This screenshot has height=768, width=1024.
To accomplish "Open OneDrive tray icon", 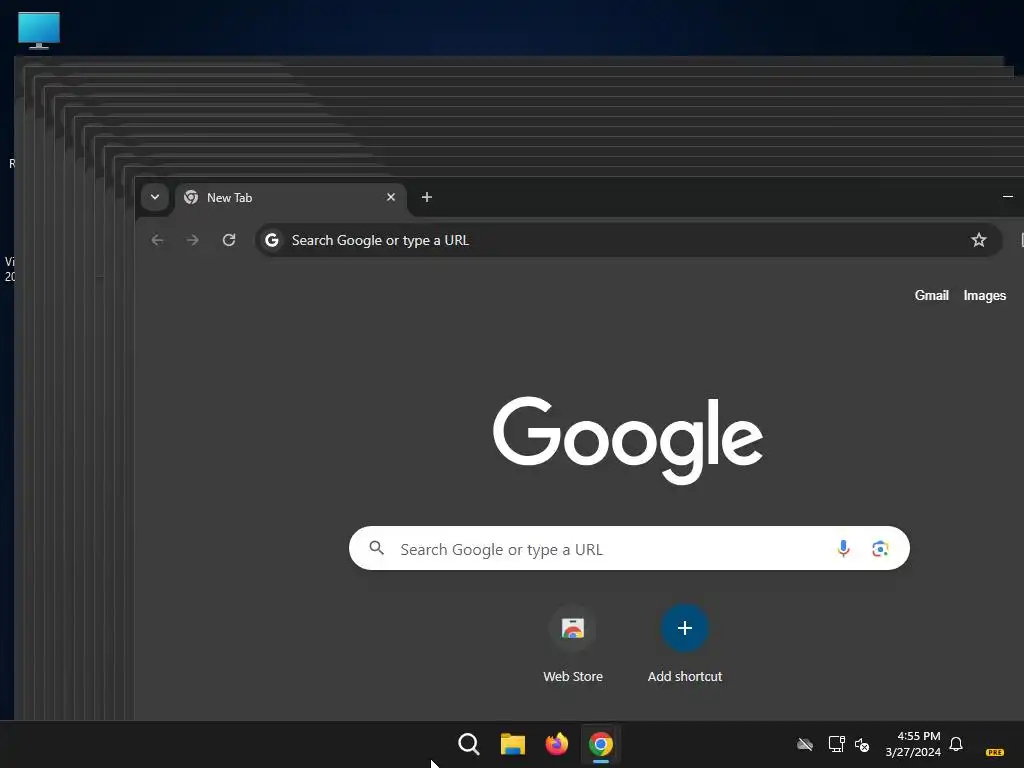I will click(x=805, y=744).
